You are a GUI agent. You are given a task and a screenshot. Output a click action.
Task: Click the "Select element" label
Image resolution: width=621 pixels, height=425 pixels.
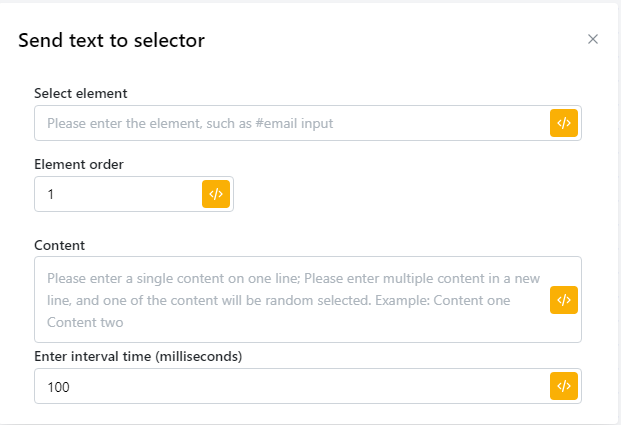coord(80,93)
